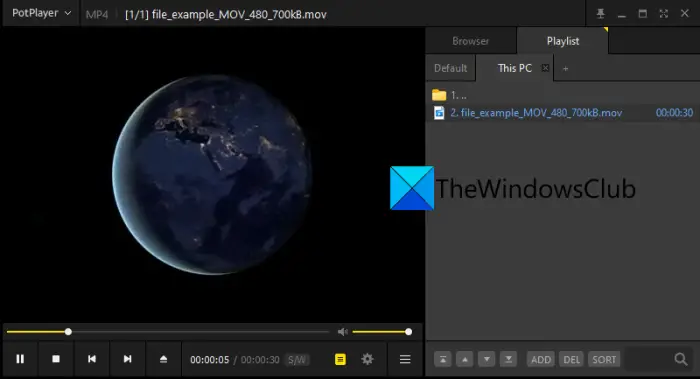Skip to the next track
Viewport: 700px width, 379px height.
[127, 359]
